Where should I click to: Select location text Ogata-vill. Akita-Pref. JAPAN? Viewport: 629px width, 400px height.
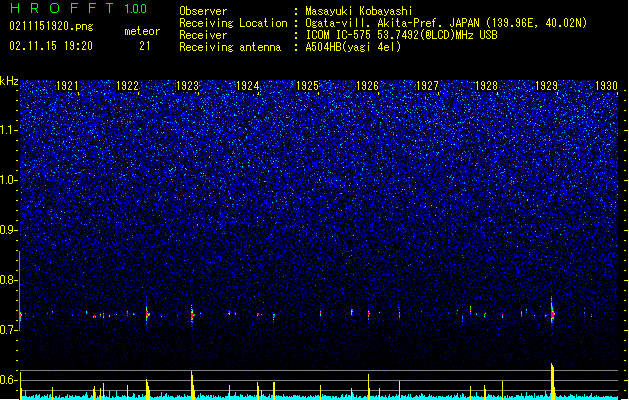tap(395, 23)
